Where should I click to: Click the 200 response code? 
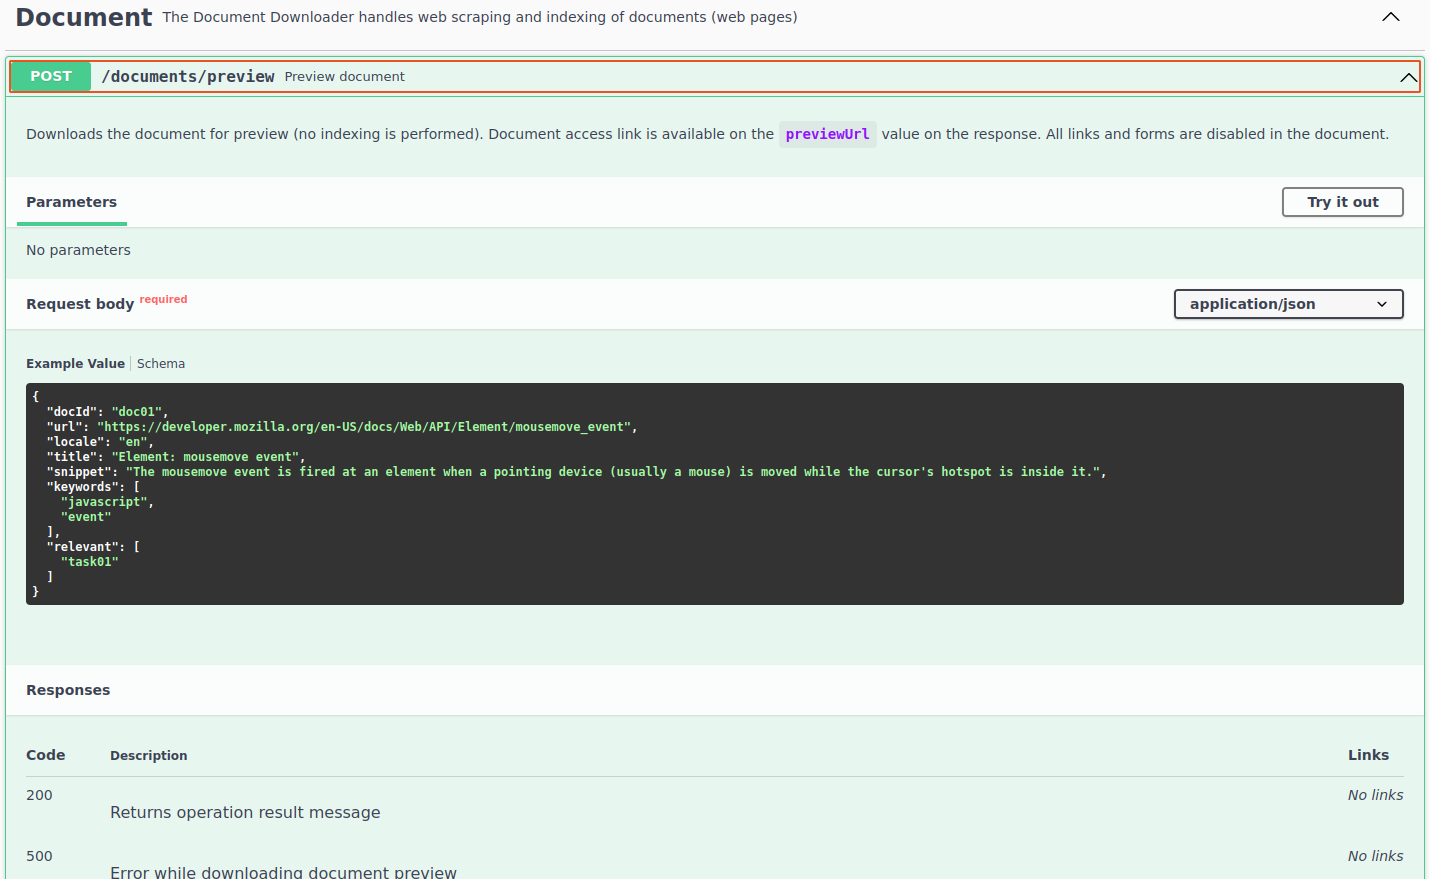tap(39, 795)
